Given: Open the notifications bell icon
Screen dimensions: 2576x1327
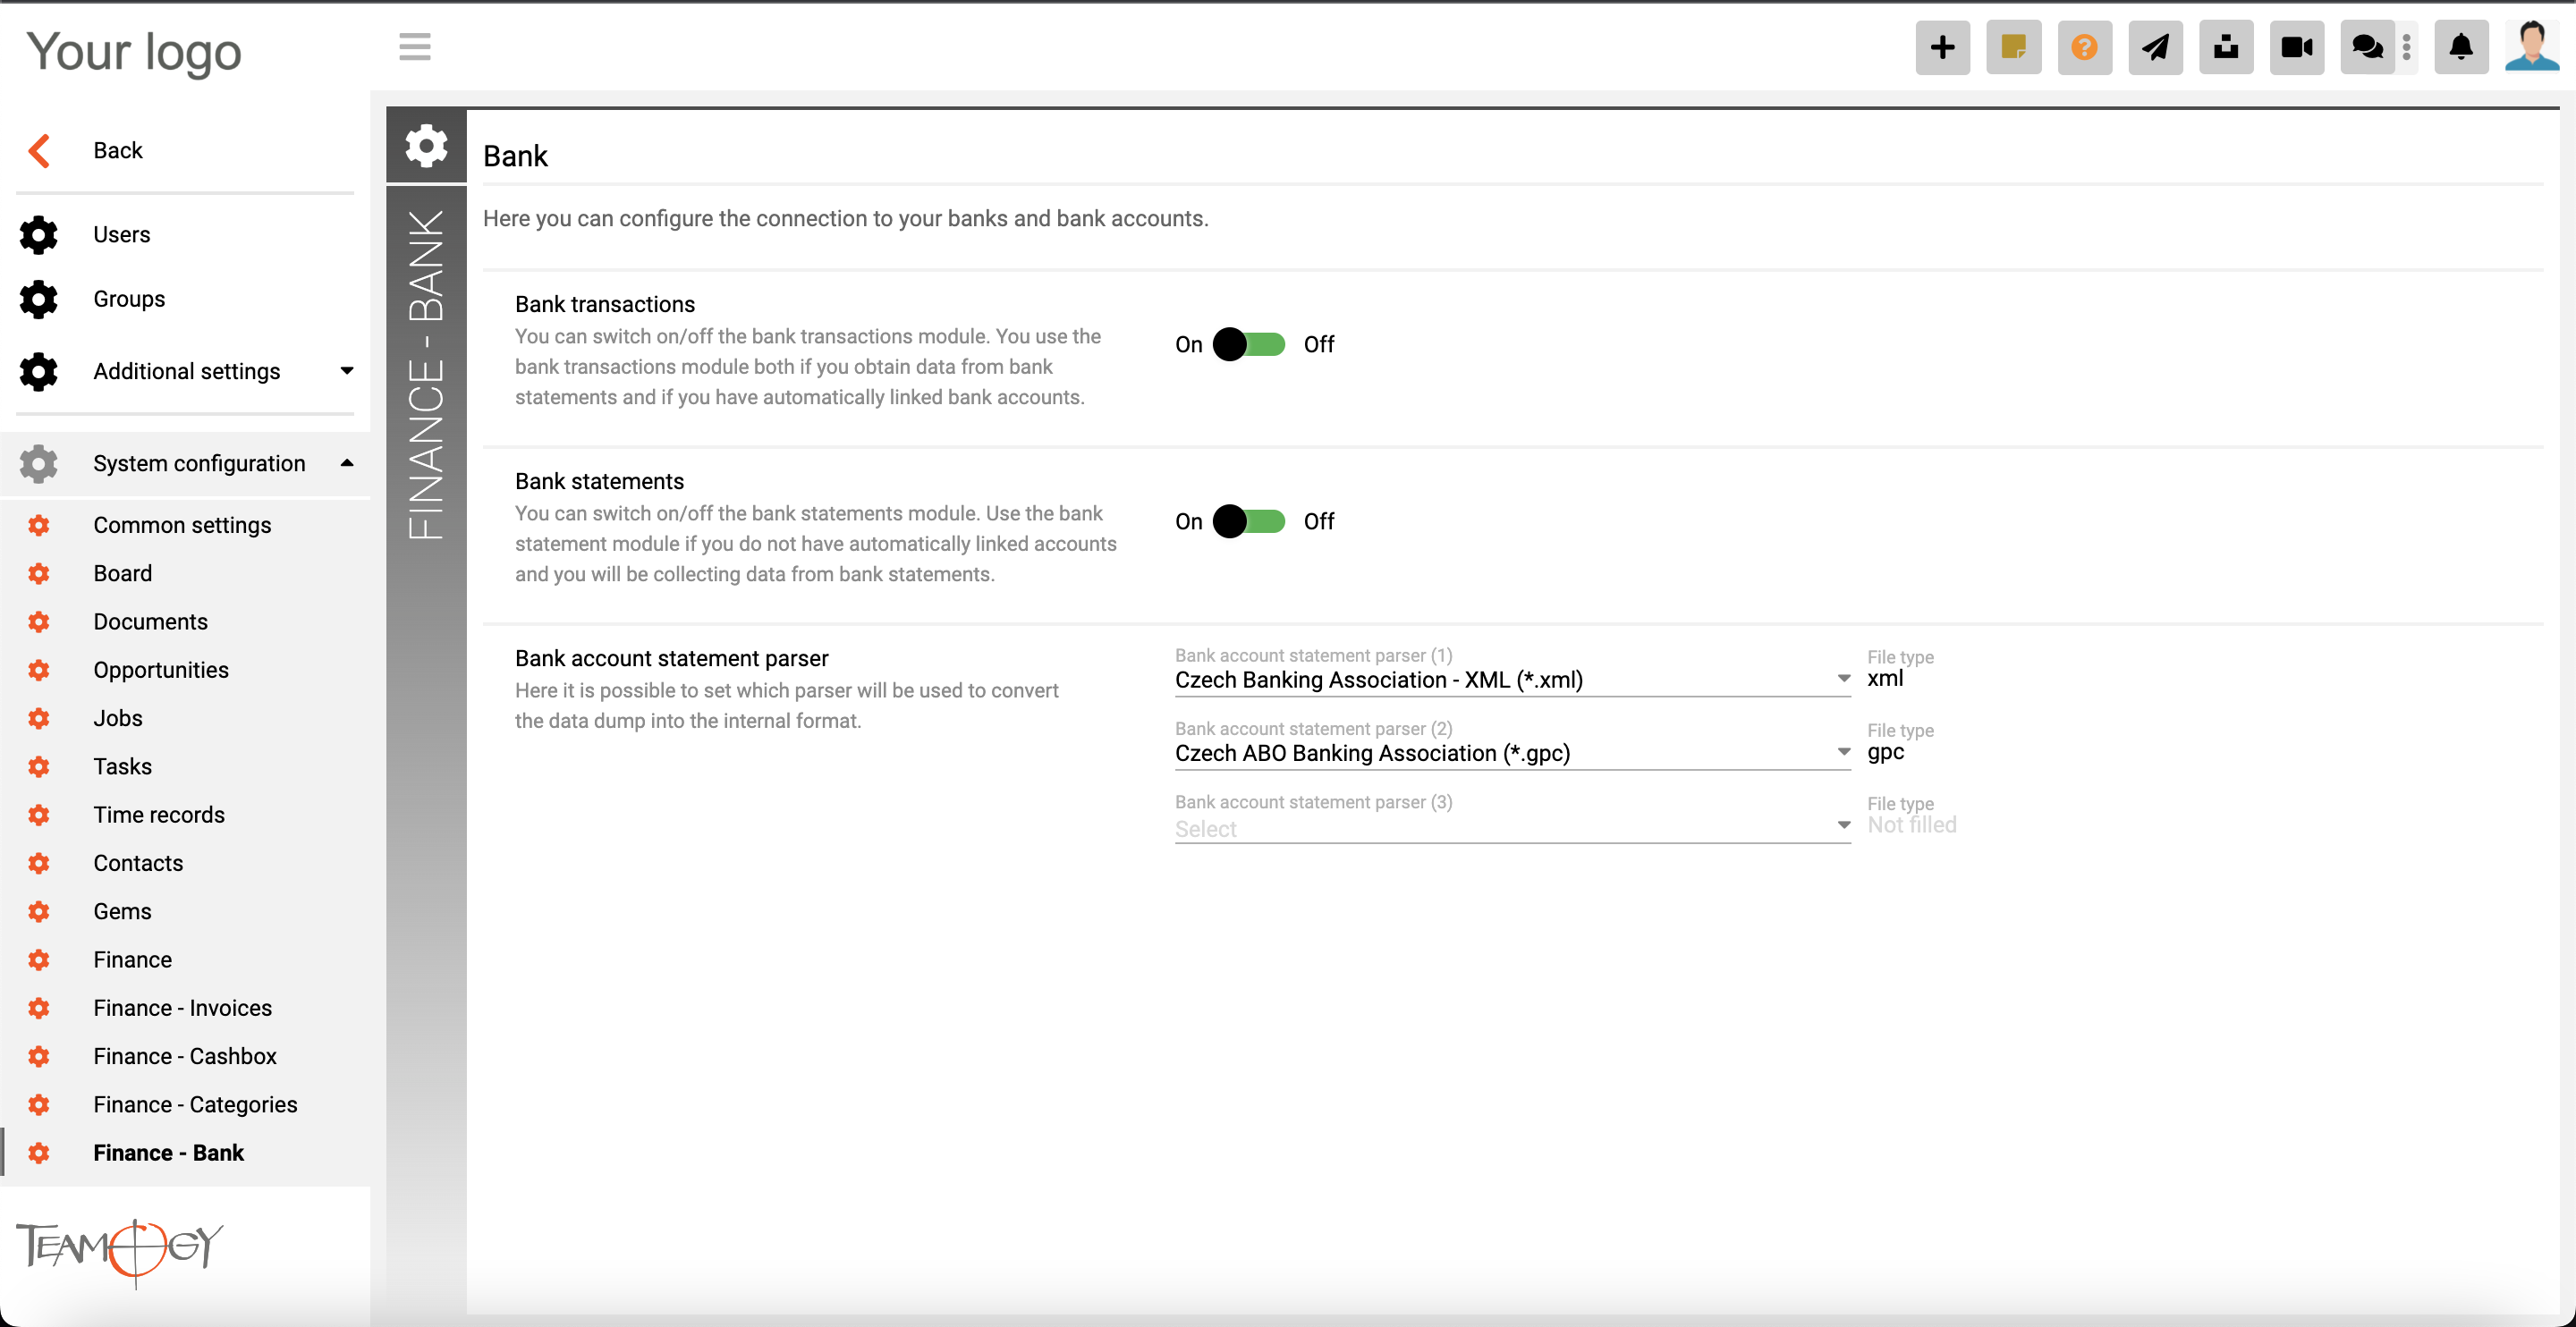Looking at the screenshot, I should click(2461, 47).
